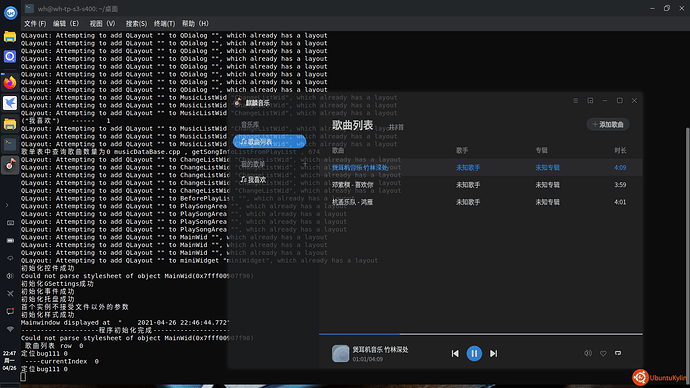Expand the hidden tray icons arrow
The height and width of the screenshot is (388, 690).
7,205
